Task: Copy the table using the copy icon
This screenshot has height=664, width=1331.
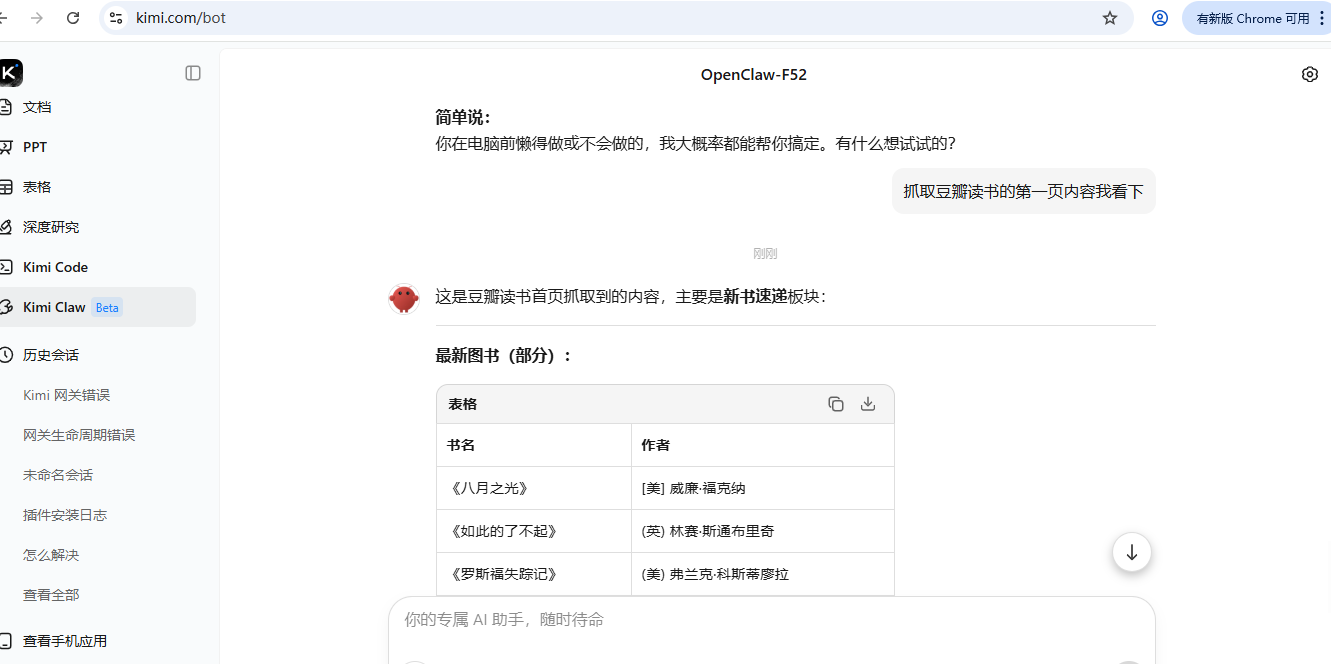Action: 836,404
